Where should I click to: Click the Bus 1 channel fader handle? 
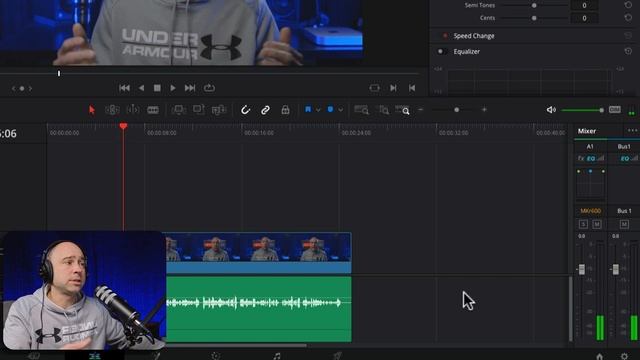(616, 269)
